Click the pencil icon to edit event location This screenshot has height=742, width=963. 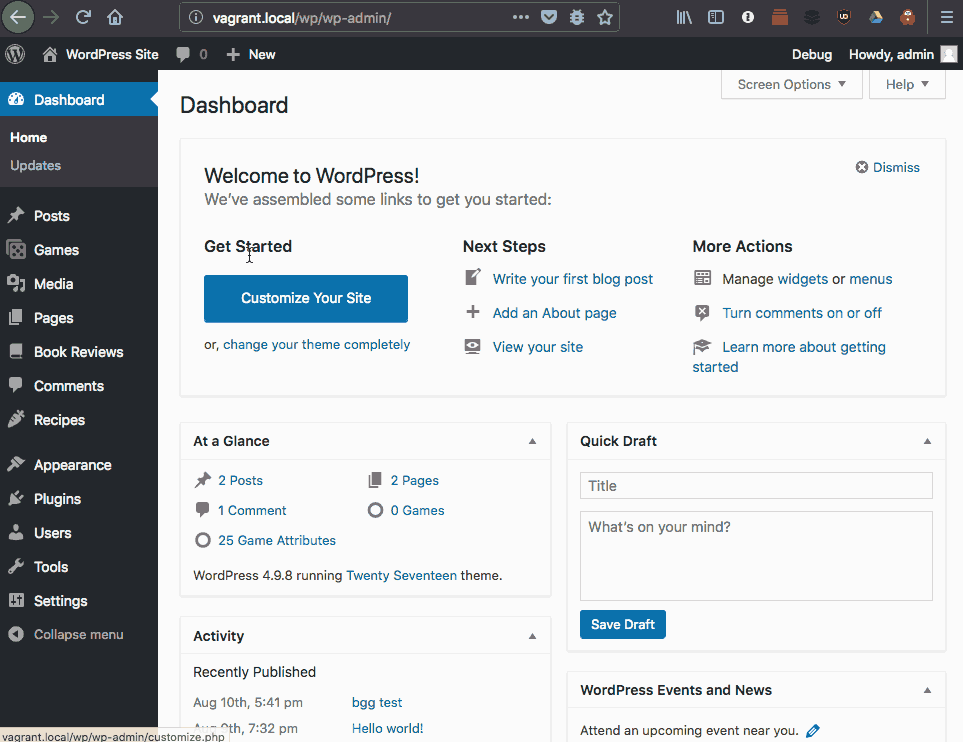(x=813, y=730)
